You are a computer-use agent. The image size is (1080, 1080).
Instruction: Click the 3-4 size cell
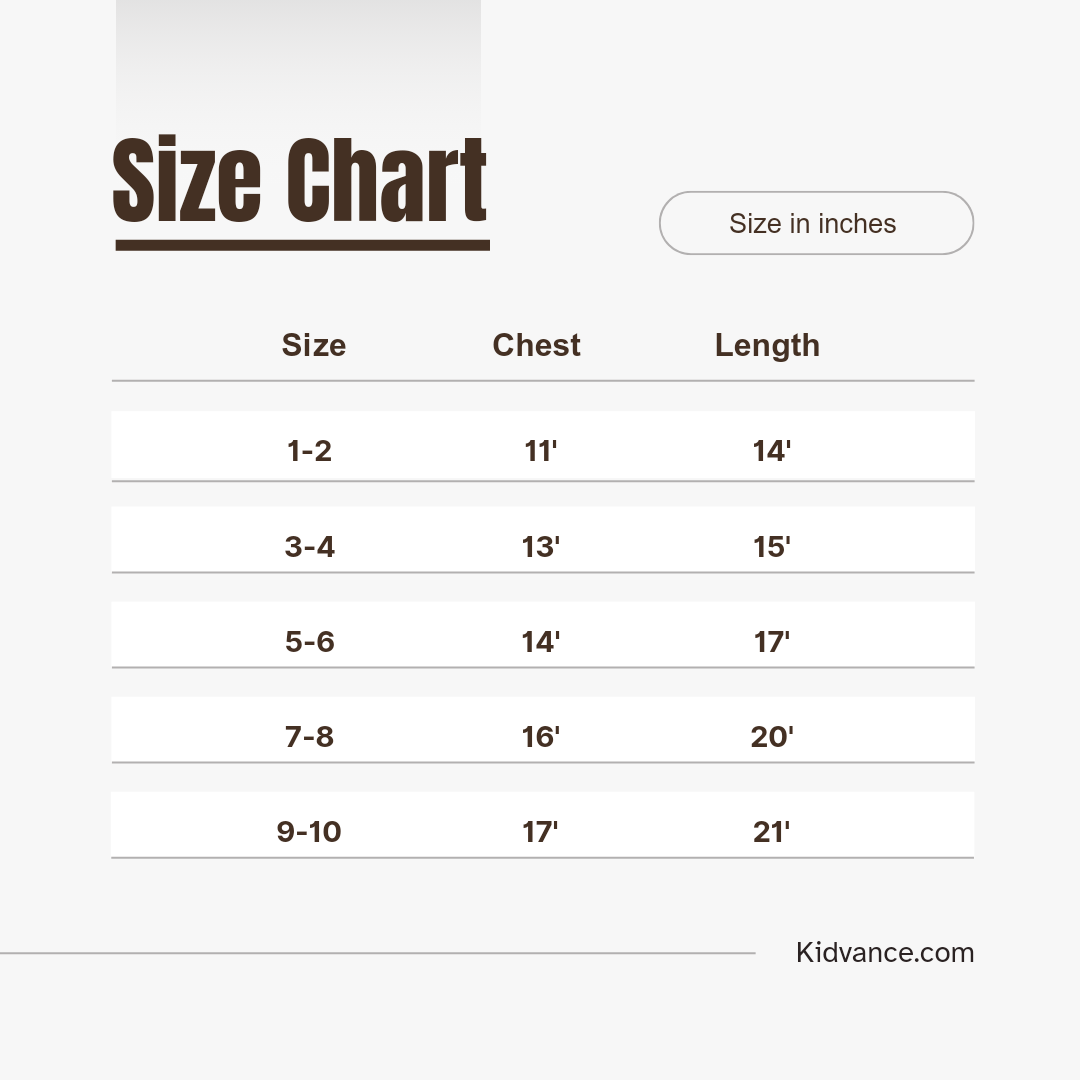309,547
